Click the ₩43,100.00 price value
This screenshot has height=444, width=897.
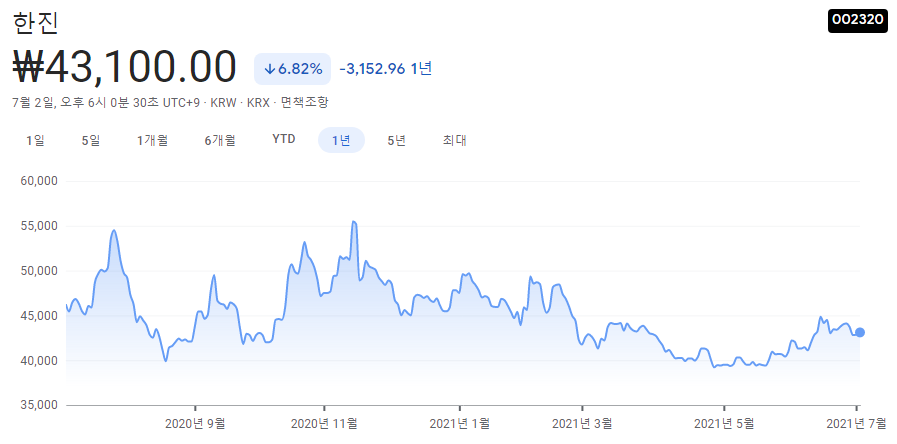tap(124, 68)
